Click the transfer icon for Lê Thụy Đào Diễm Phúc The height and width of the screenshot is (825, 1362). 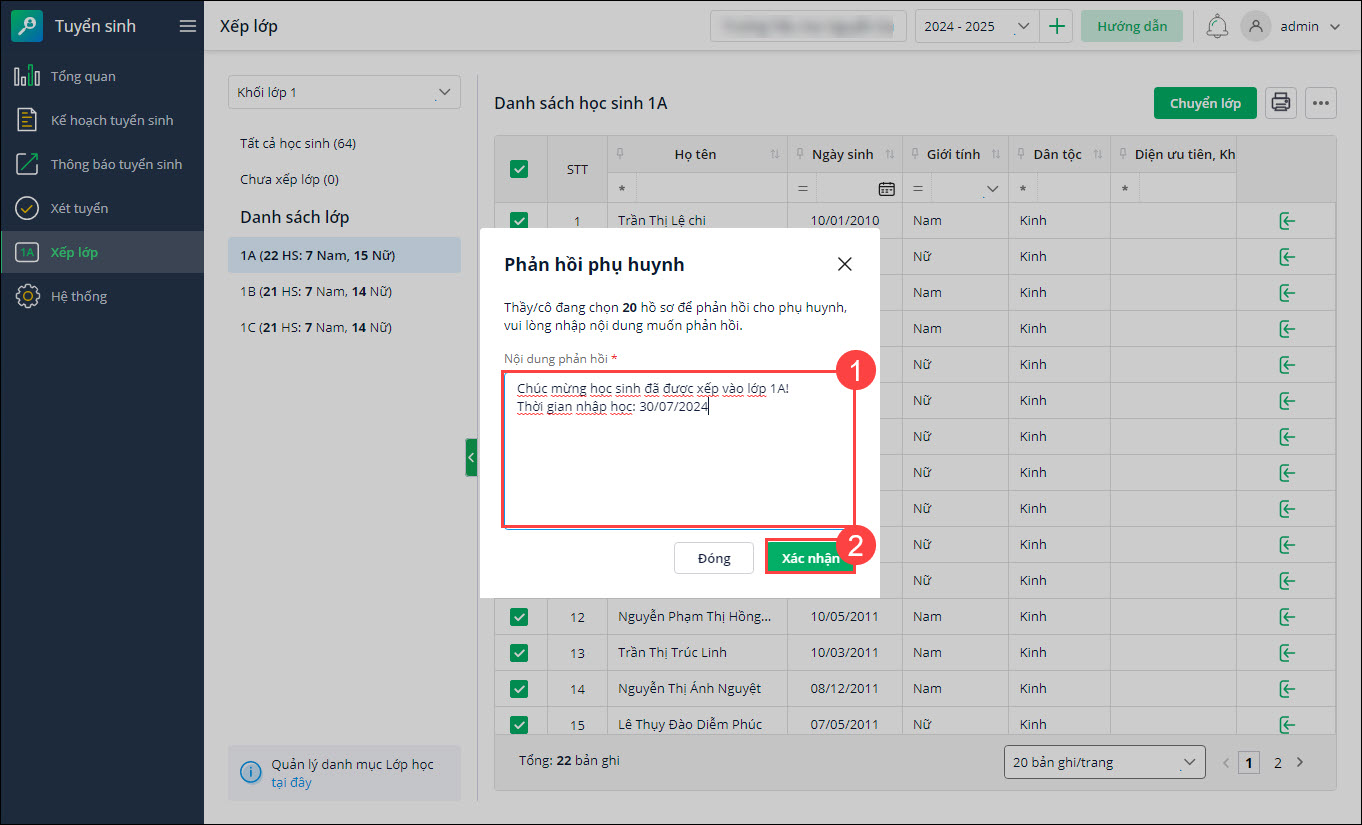[1287, 724]
